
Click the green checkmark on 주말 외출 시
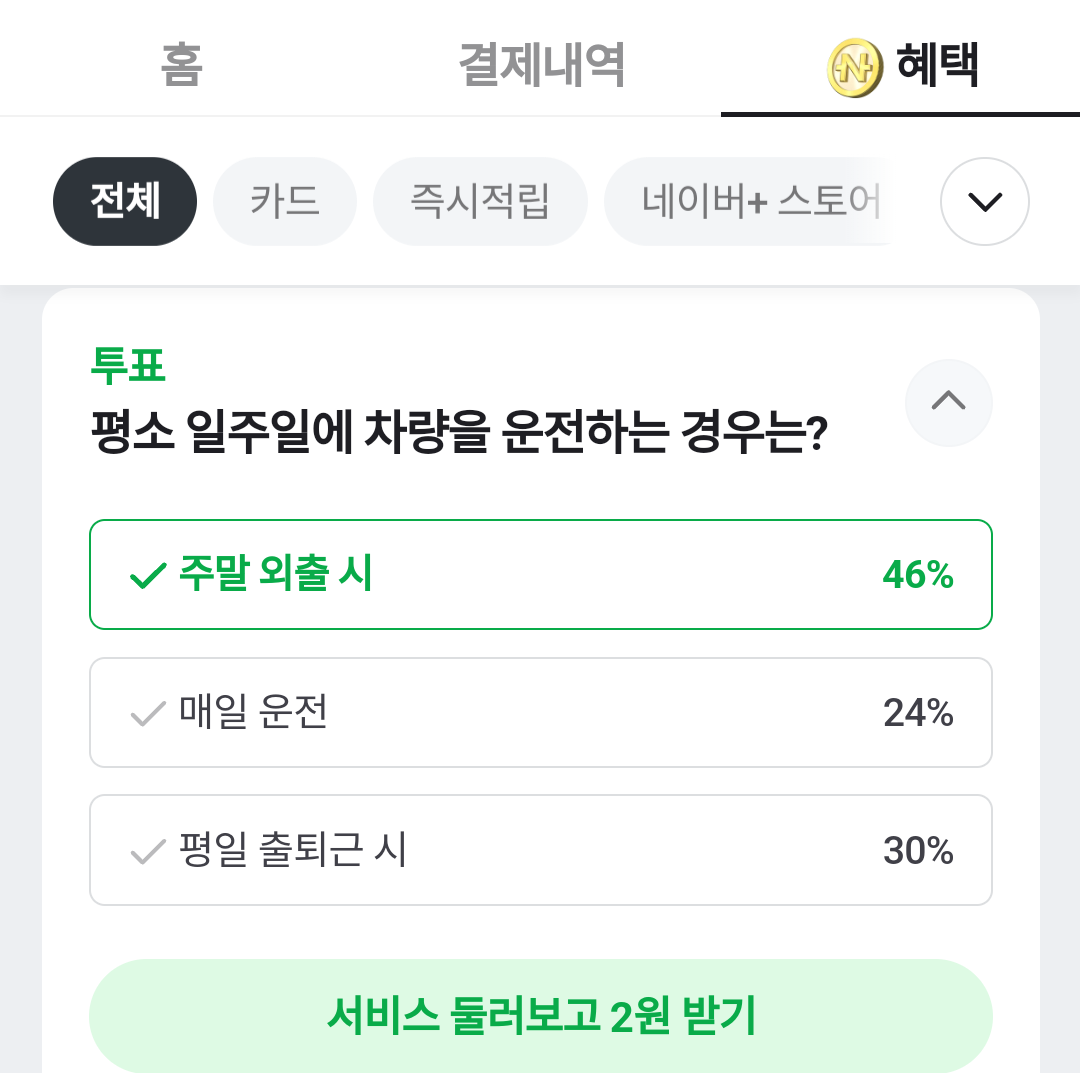[147, 576]
